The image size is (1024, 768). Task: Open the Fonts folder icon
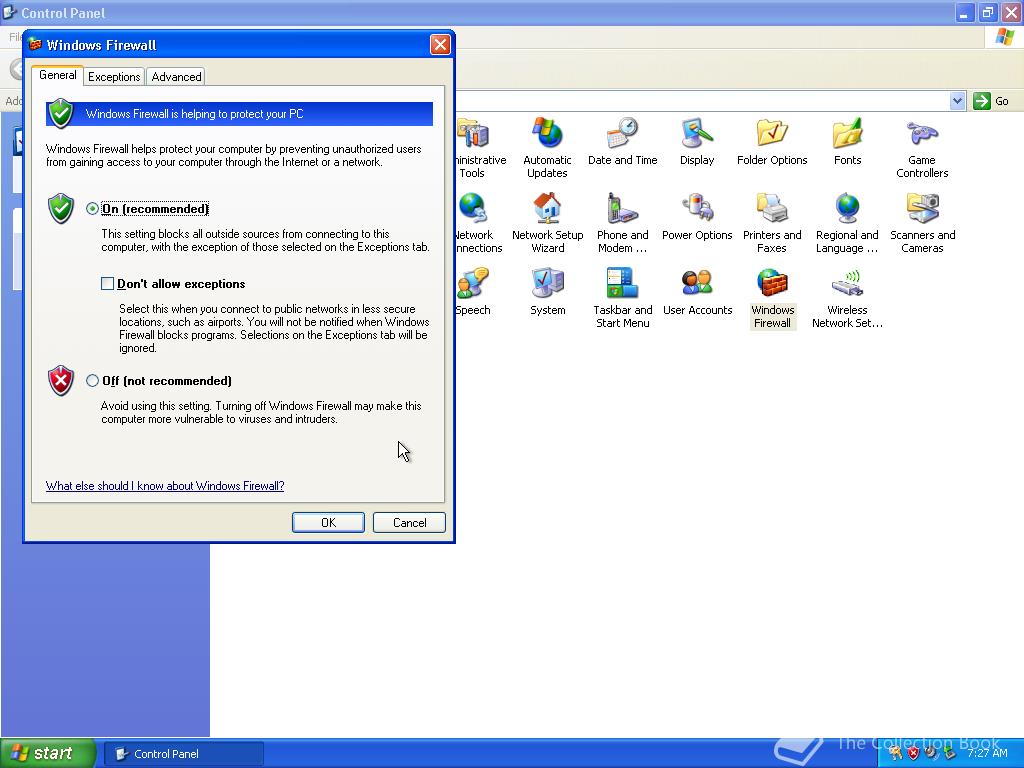(x=847, y=142)
